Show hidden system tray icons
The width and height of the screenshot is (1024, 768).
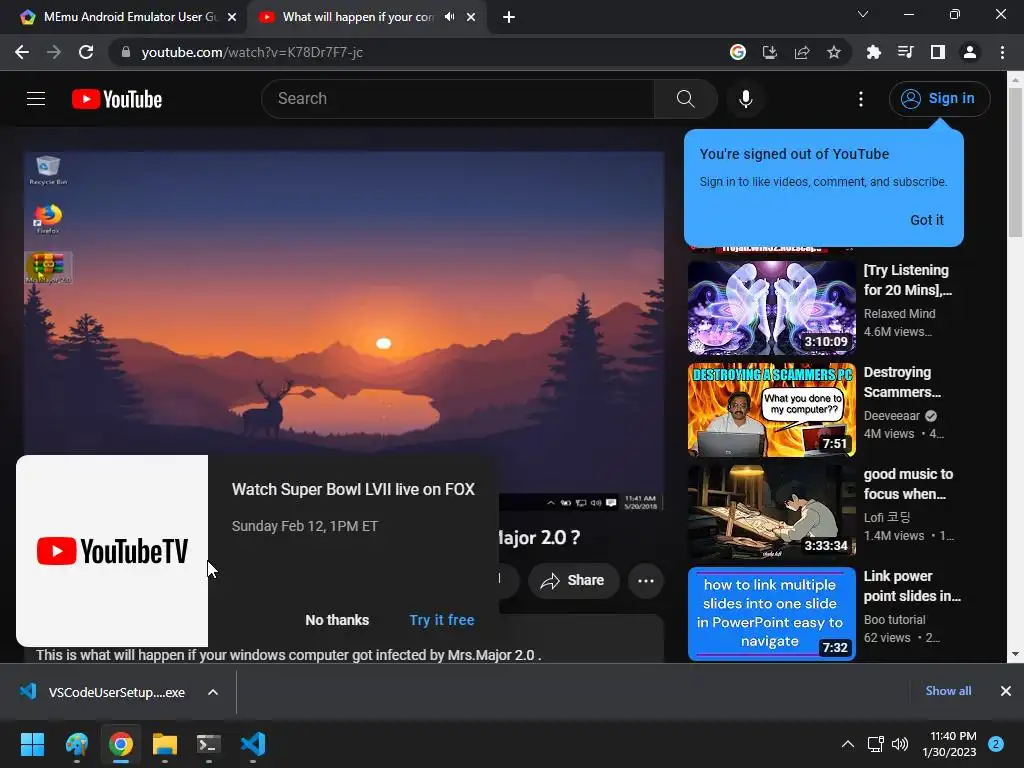[x=848, y=744]
